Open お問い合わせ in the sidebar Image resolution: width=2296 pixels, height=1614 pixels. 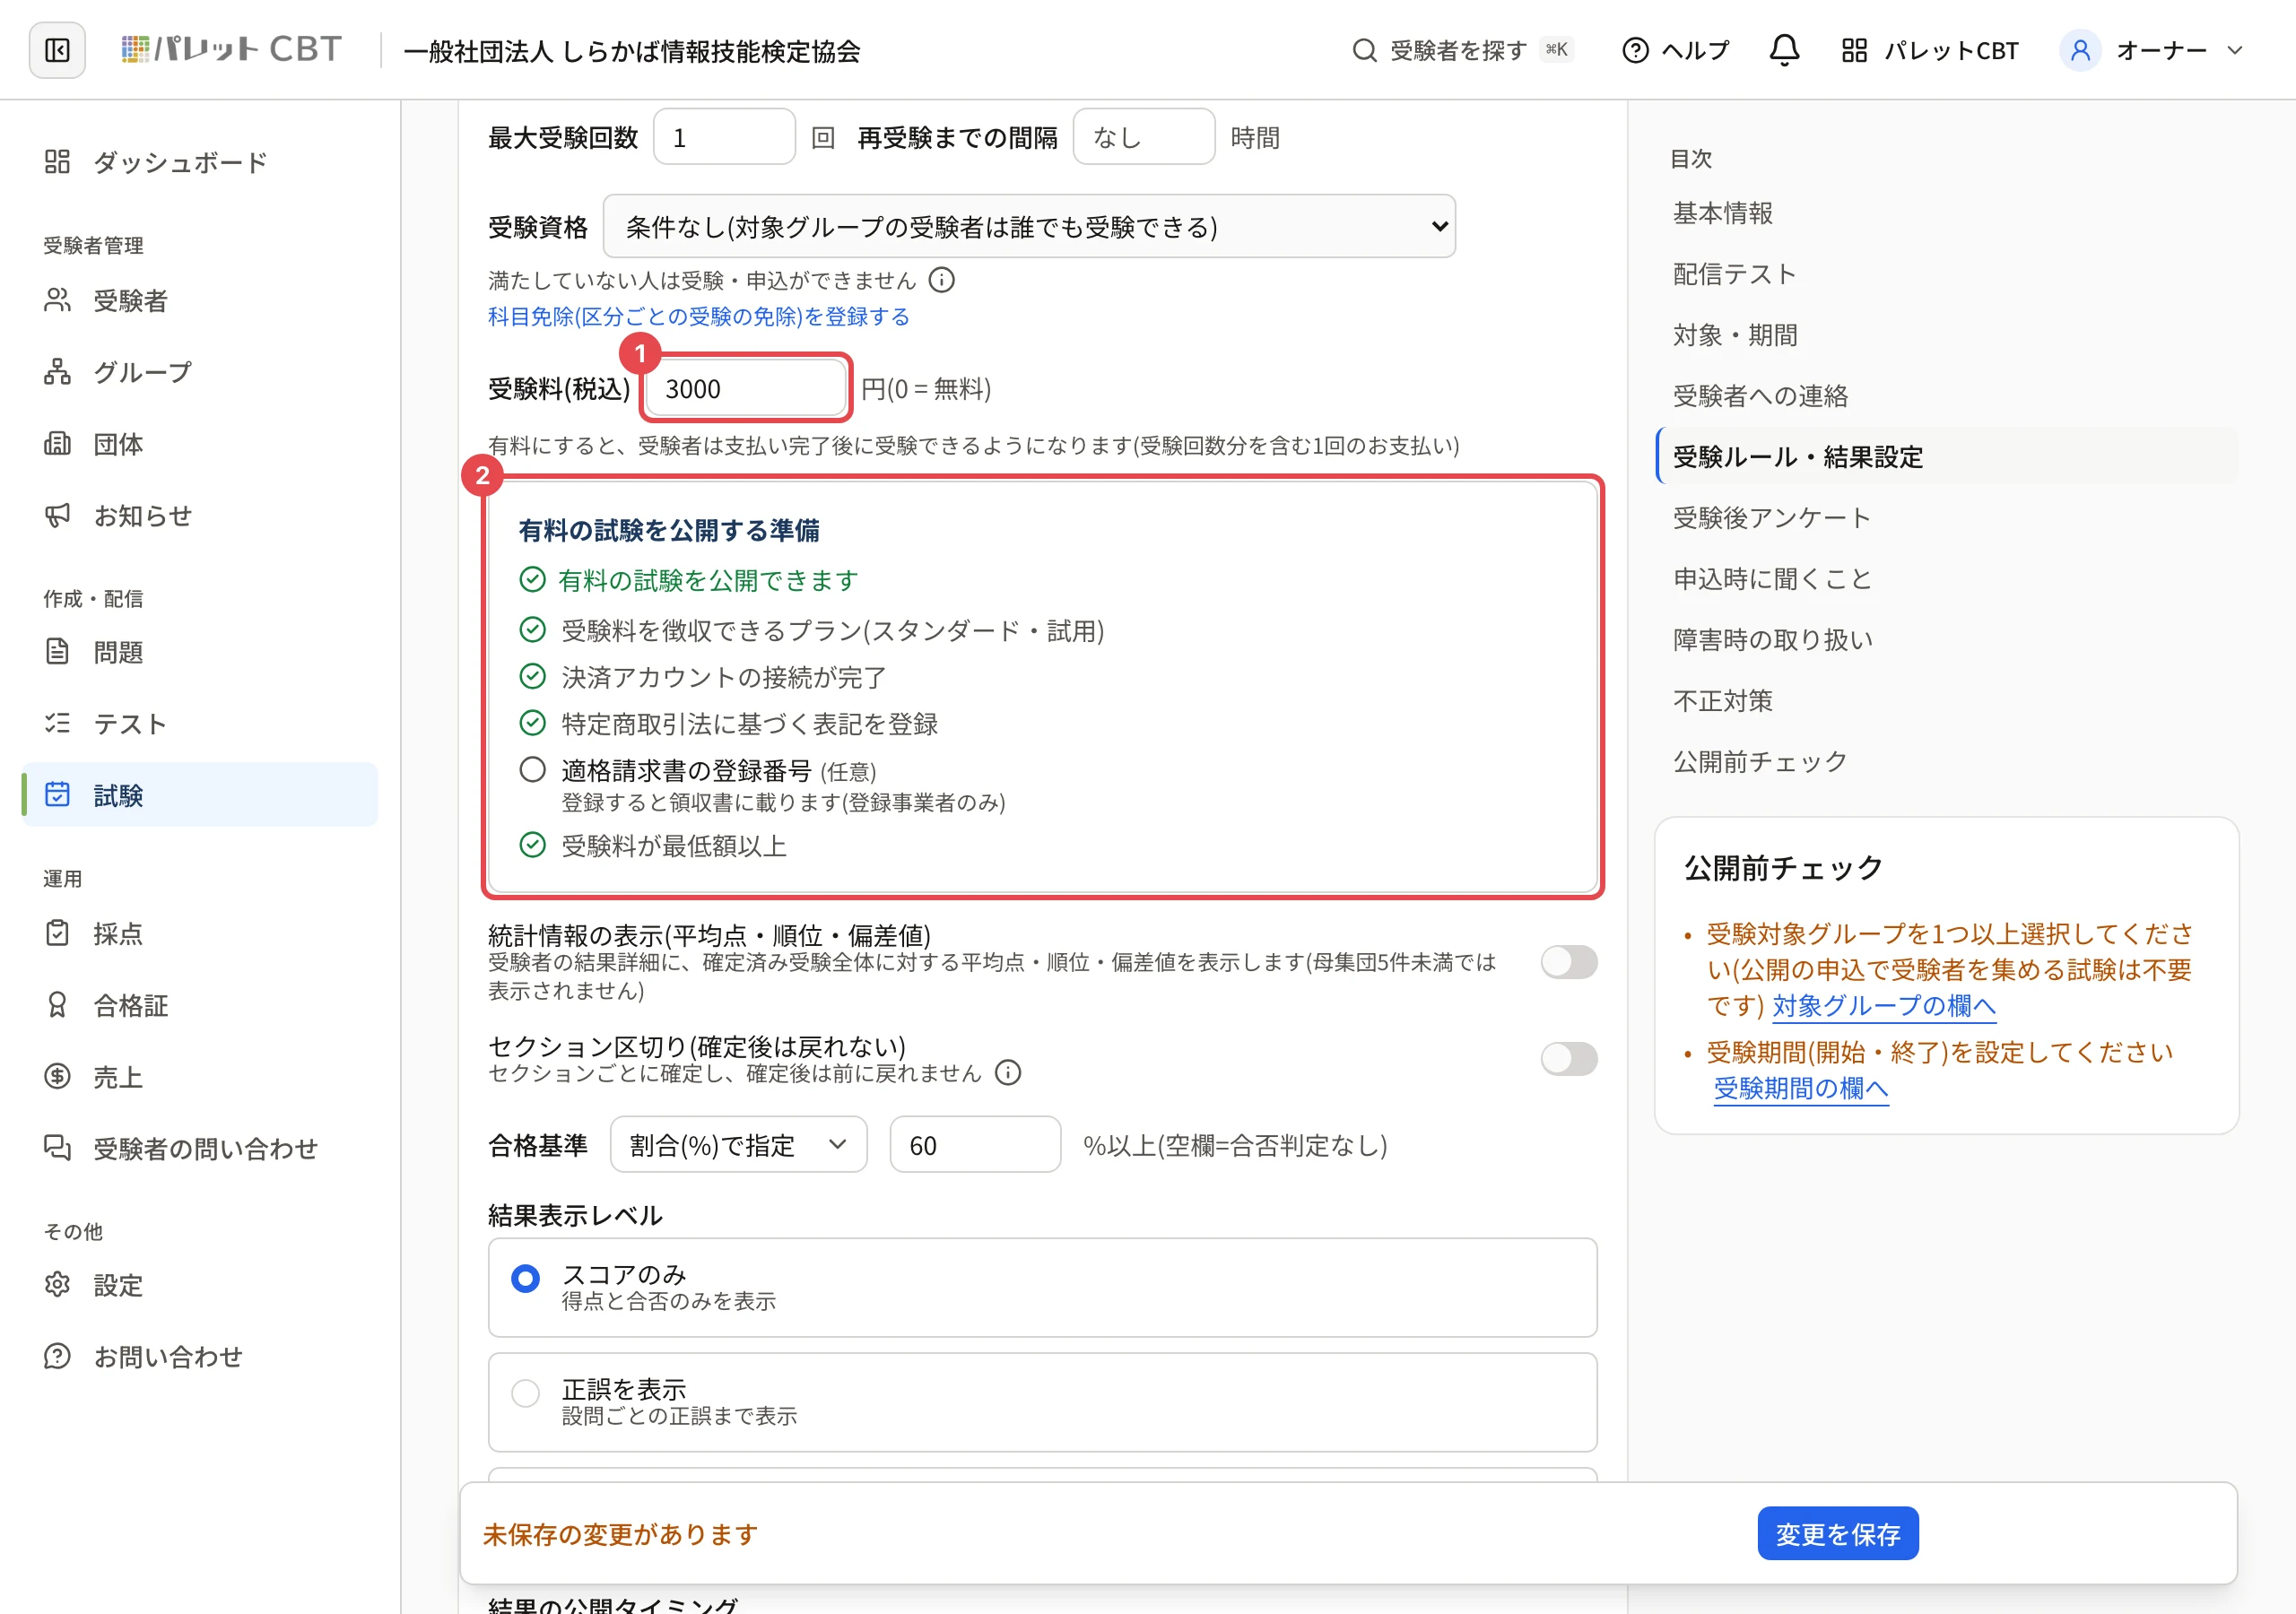pos(200,1356)
